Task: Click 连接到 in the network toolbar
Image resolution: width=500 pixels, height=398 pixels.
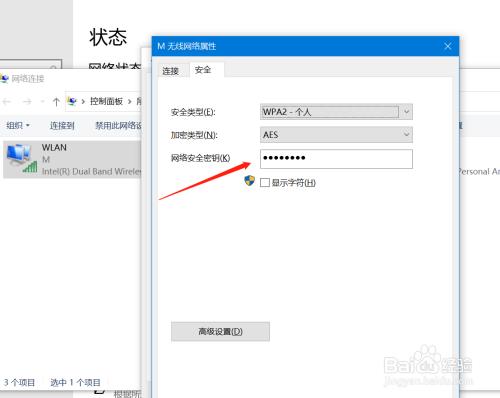Action: click(x=62, y=125)
